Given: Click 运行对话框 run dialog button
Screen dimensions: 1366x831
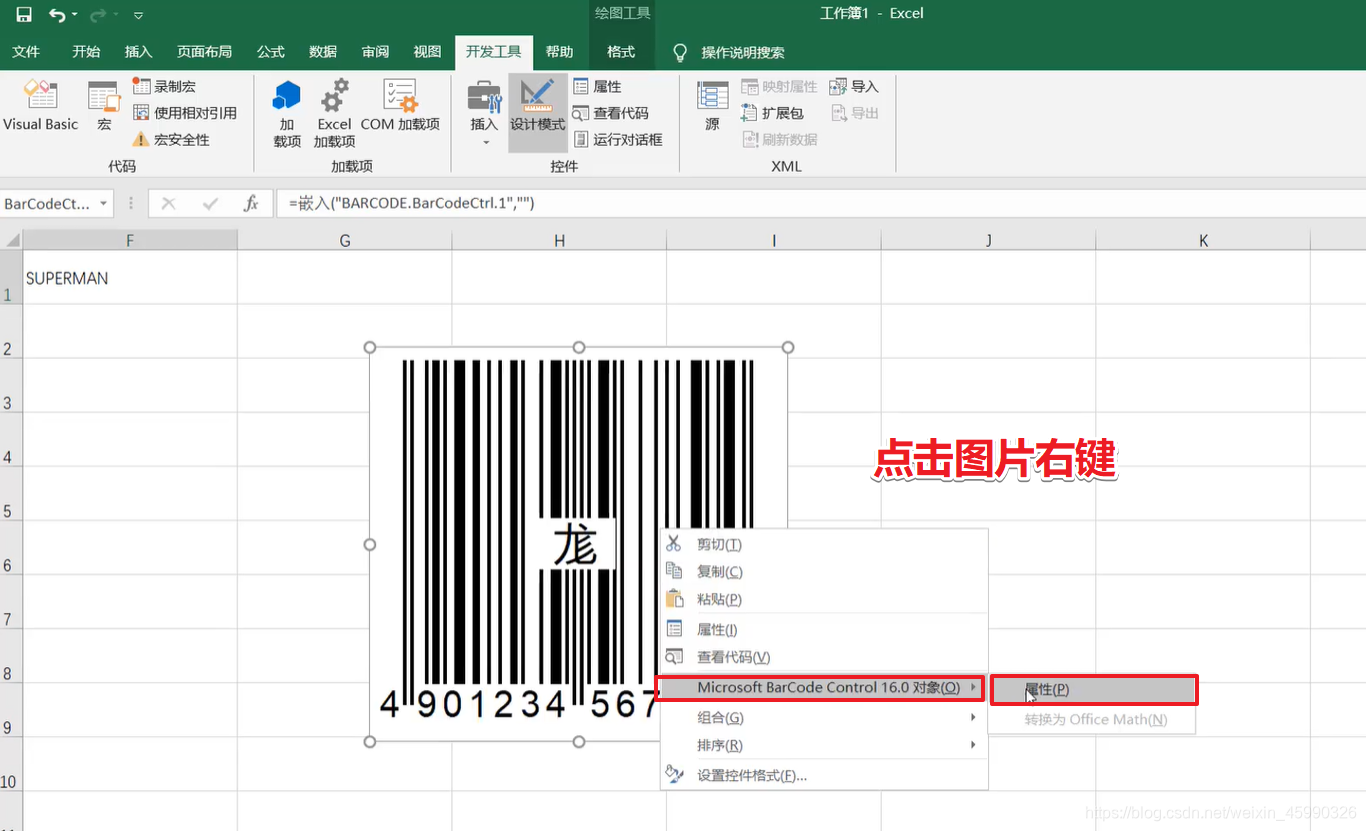Looking at the screenshot, I should pos(618,140).
